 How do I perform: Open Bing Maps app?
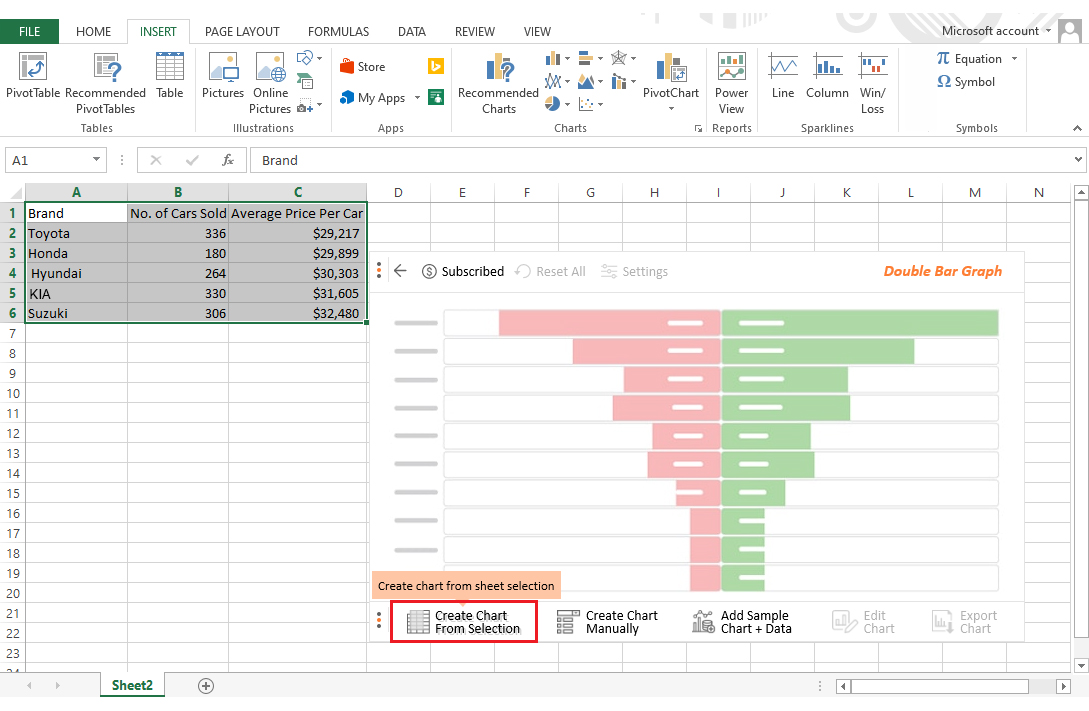point(436,66)
